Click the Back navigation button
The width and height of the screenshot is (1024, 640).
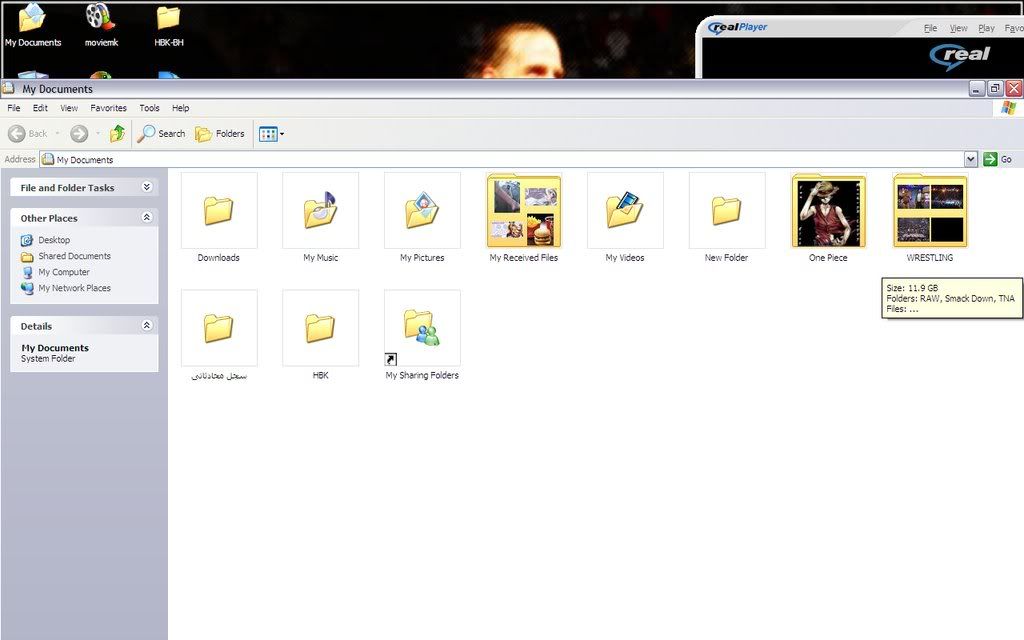27,134
